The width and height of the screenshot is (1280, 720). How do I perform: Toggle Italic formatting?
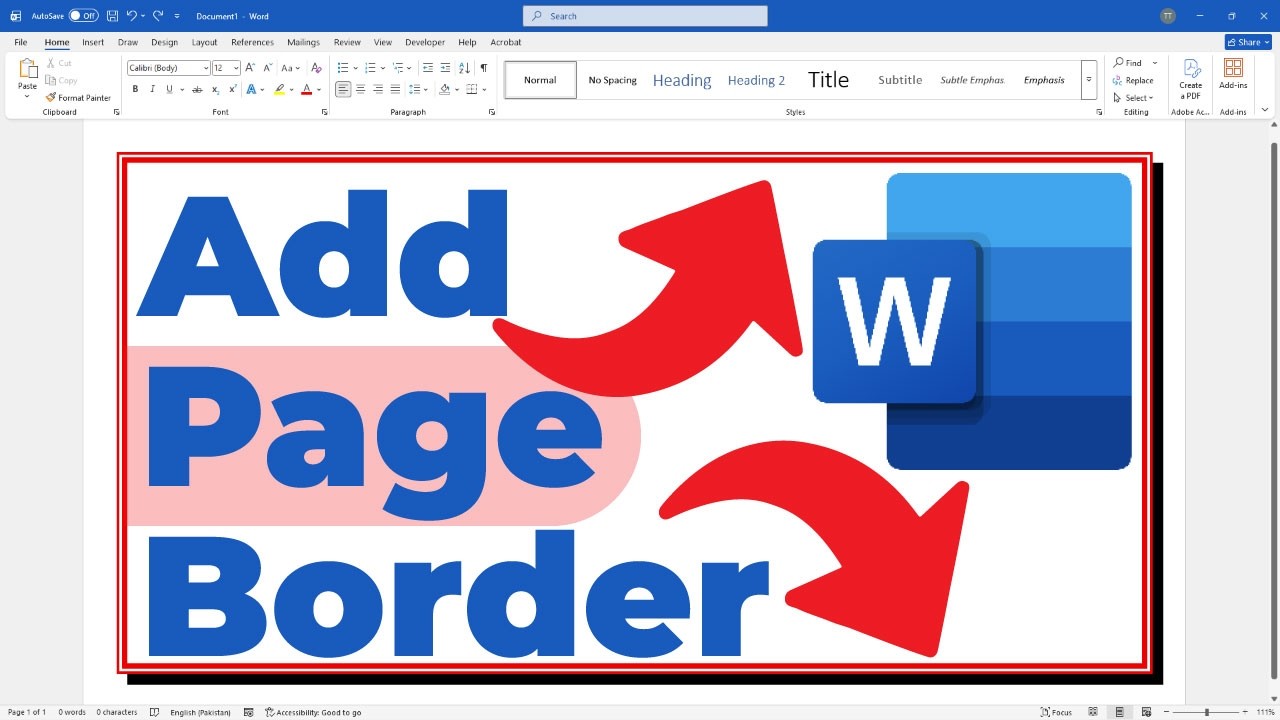(x=152, y=89)
